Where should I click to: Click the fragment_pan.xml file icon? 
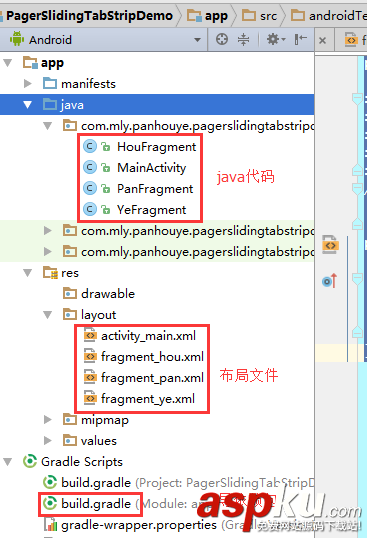[x=90, y=377]
